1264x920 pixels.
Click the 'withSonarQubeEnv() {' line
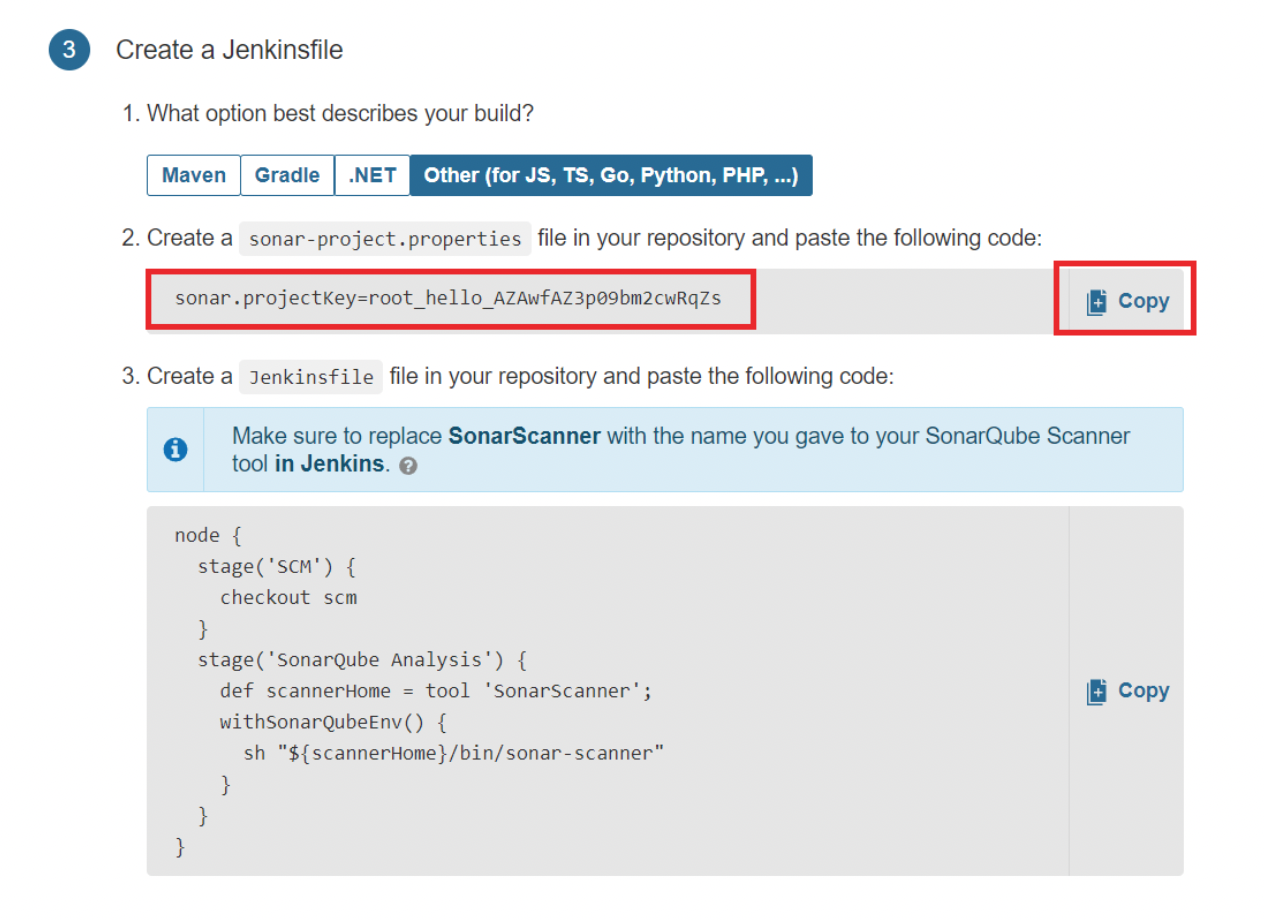click(x=333, y=722)
